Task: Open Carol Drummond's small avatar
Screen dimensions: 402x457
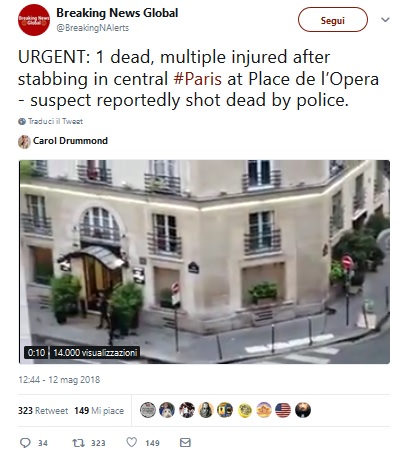Action: (x=24, y=142)
